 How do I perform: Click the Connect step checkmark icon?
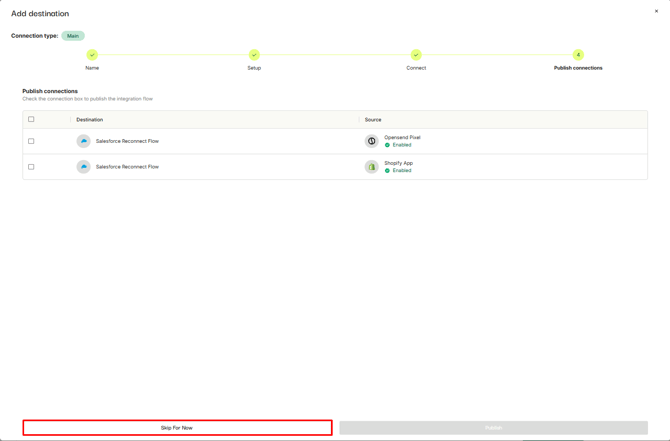[416, 55]
